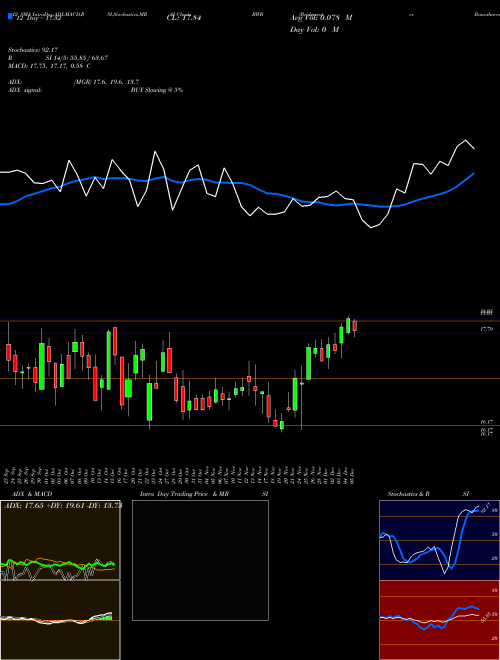Click the 'Stochastics & R' panel title

[409, 494]
